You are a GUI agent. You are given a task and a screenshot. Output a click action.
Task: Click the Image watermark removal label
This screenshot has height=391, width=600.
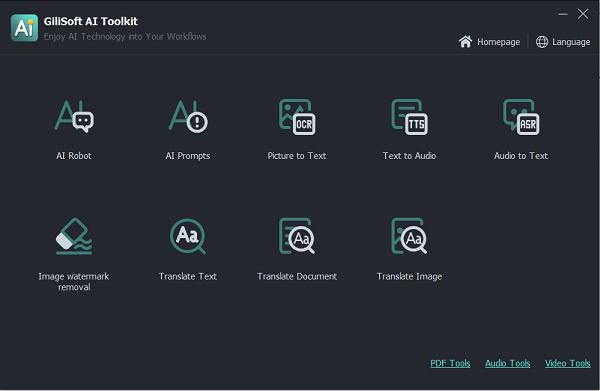74,282
